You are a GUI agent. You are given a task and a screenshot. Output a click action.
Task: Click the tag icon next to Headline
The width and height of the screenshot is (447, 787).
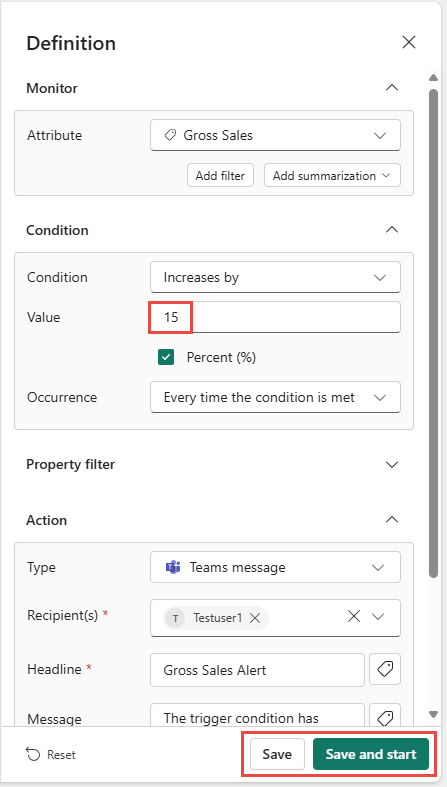[x=385, y=669]
